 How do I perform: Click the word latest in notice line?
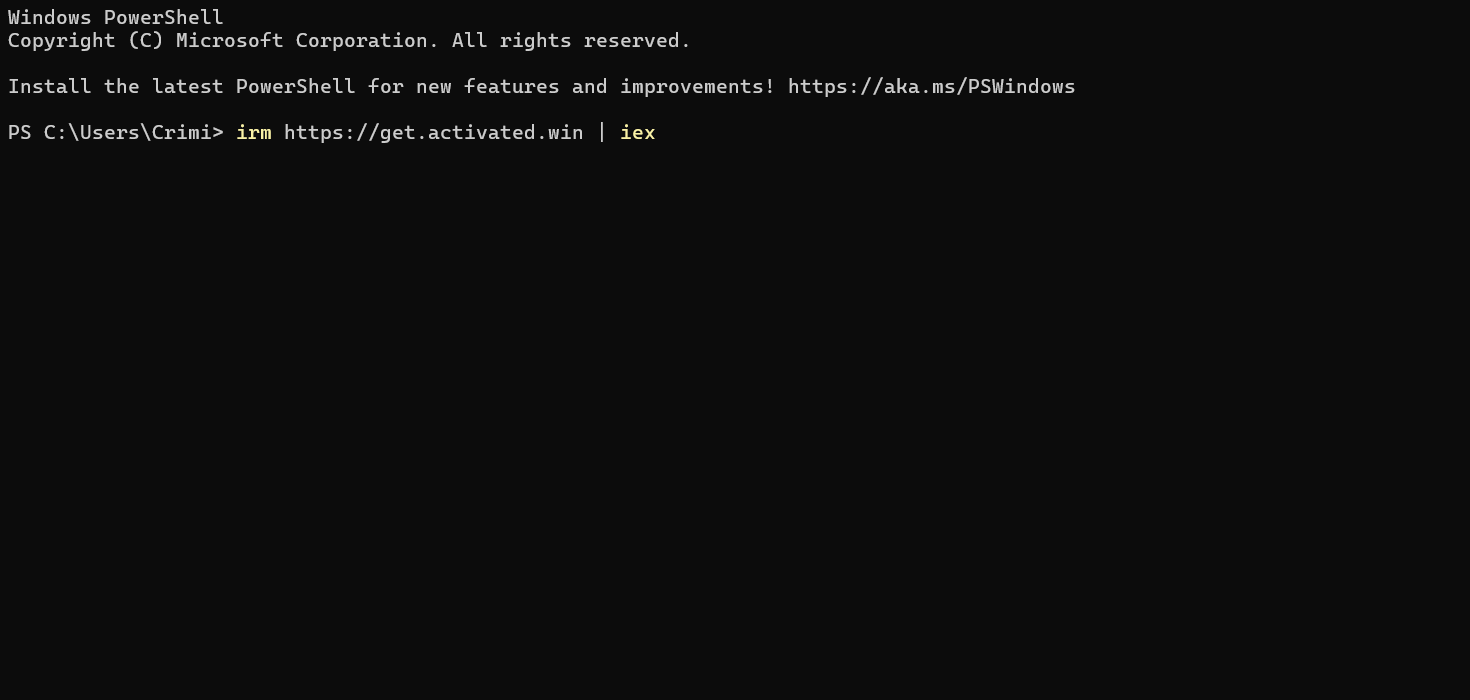point(188,86)
